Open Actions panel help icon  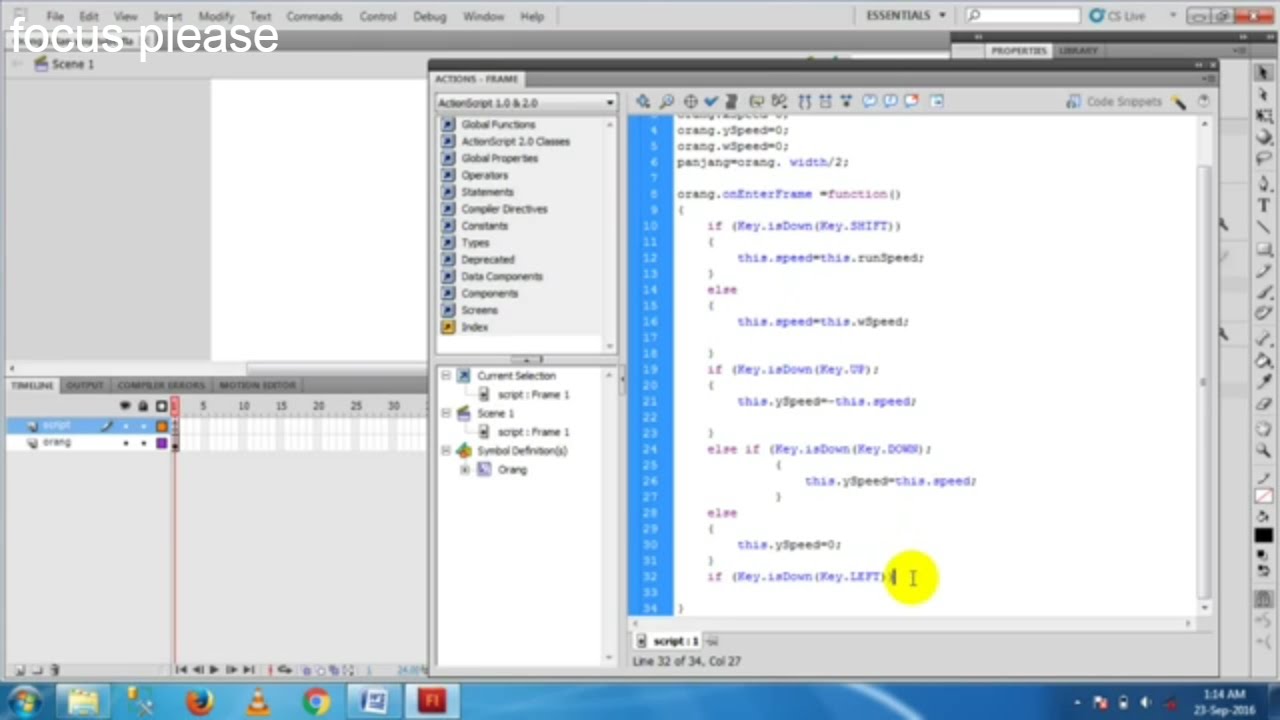coord(1203,102)
